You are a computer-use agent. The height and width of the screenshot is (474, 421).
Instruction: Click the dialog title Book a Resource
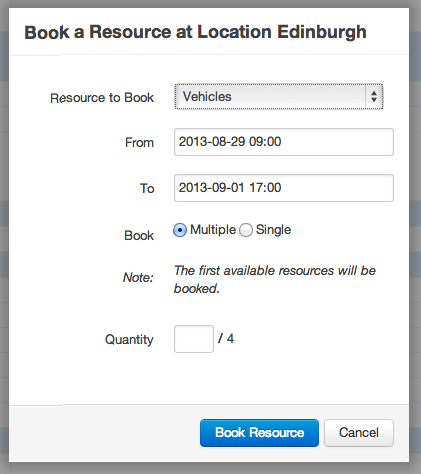click(195, 32)
